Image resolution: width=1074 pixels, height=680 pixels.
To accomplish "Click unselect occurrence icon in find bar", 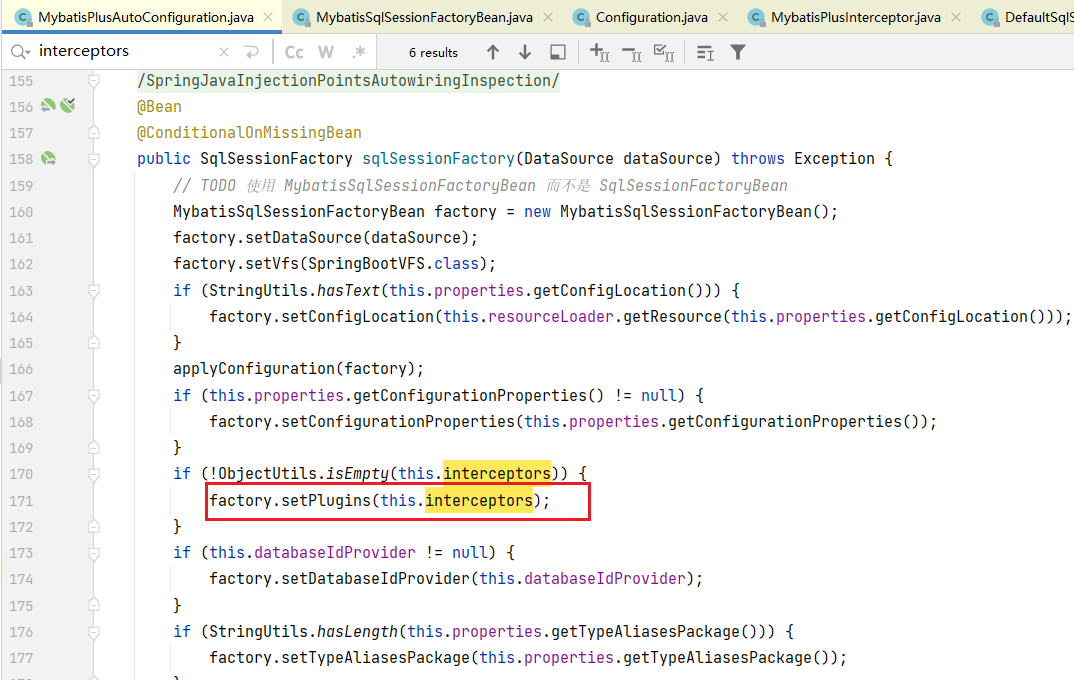I will (631, 52).
